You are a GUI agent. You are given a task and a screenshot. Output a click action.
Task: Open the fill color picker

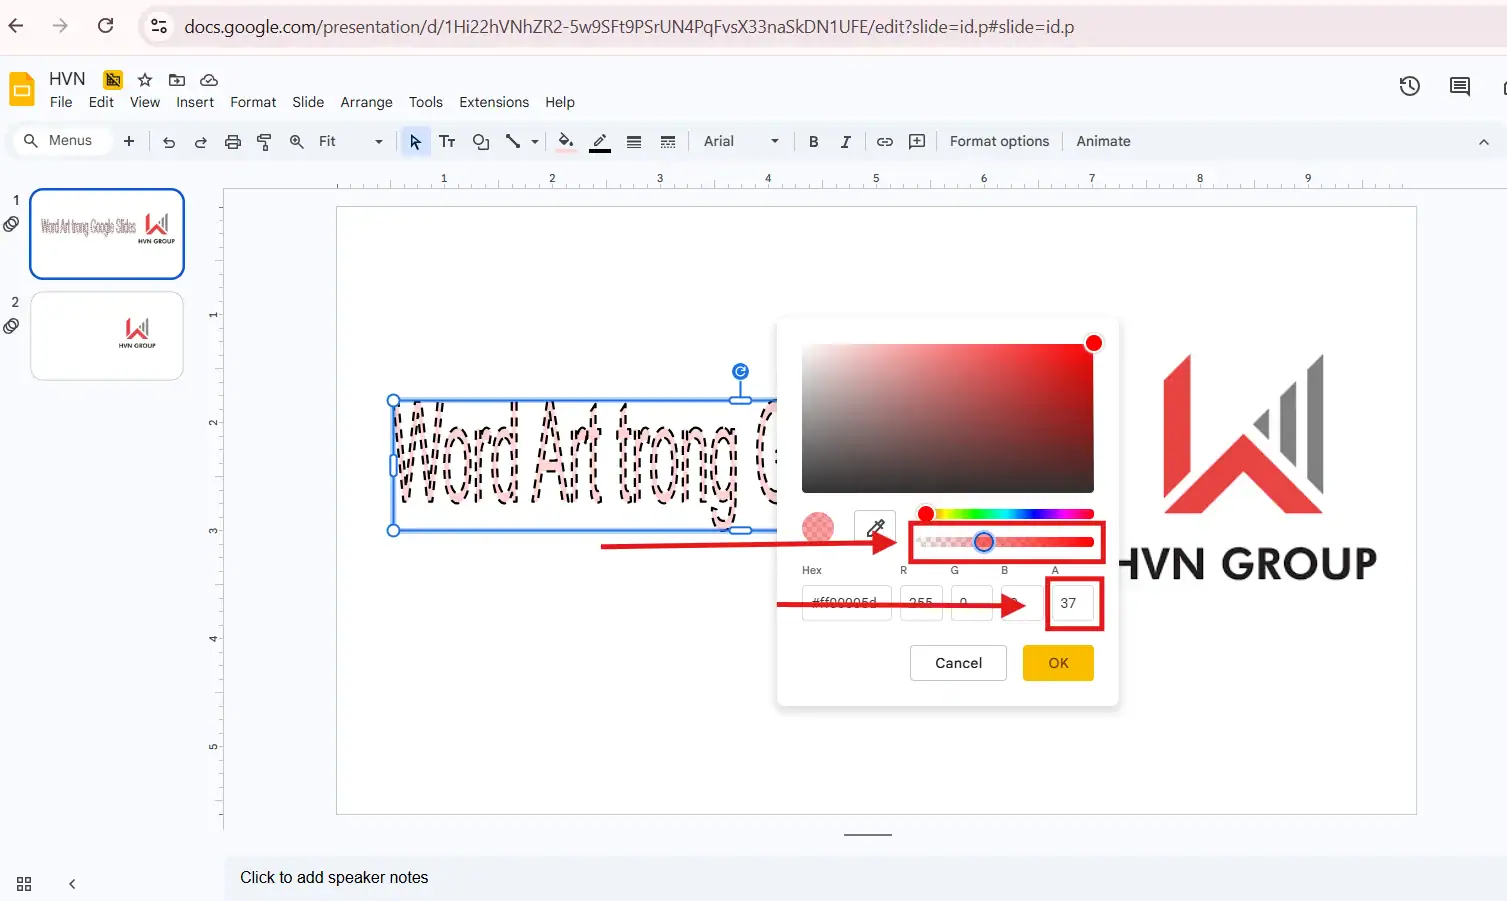565,141
